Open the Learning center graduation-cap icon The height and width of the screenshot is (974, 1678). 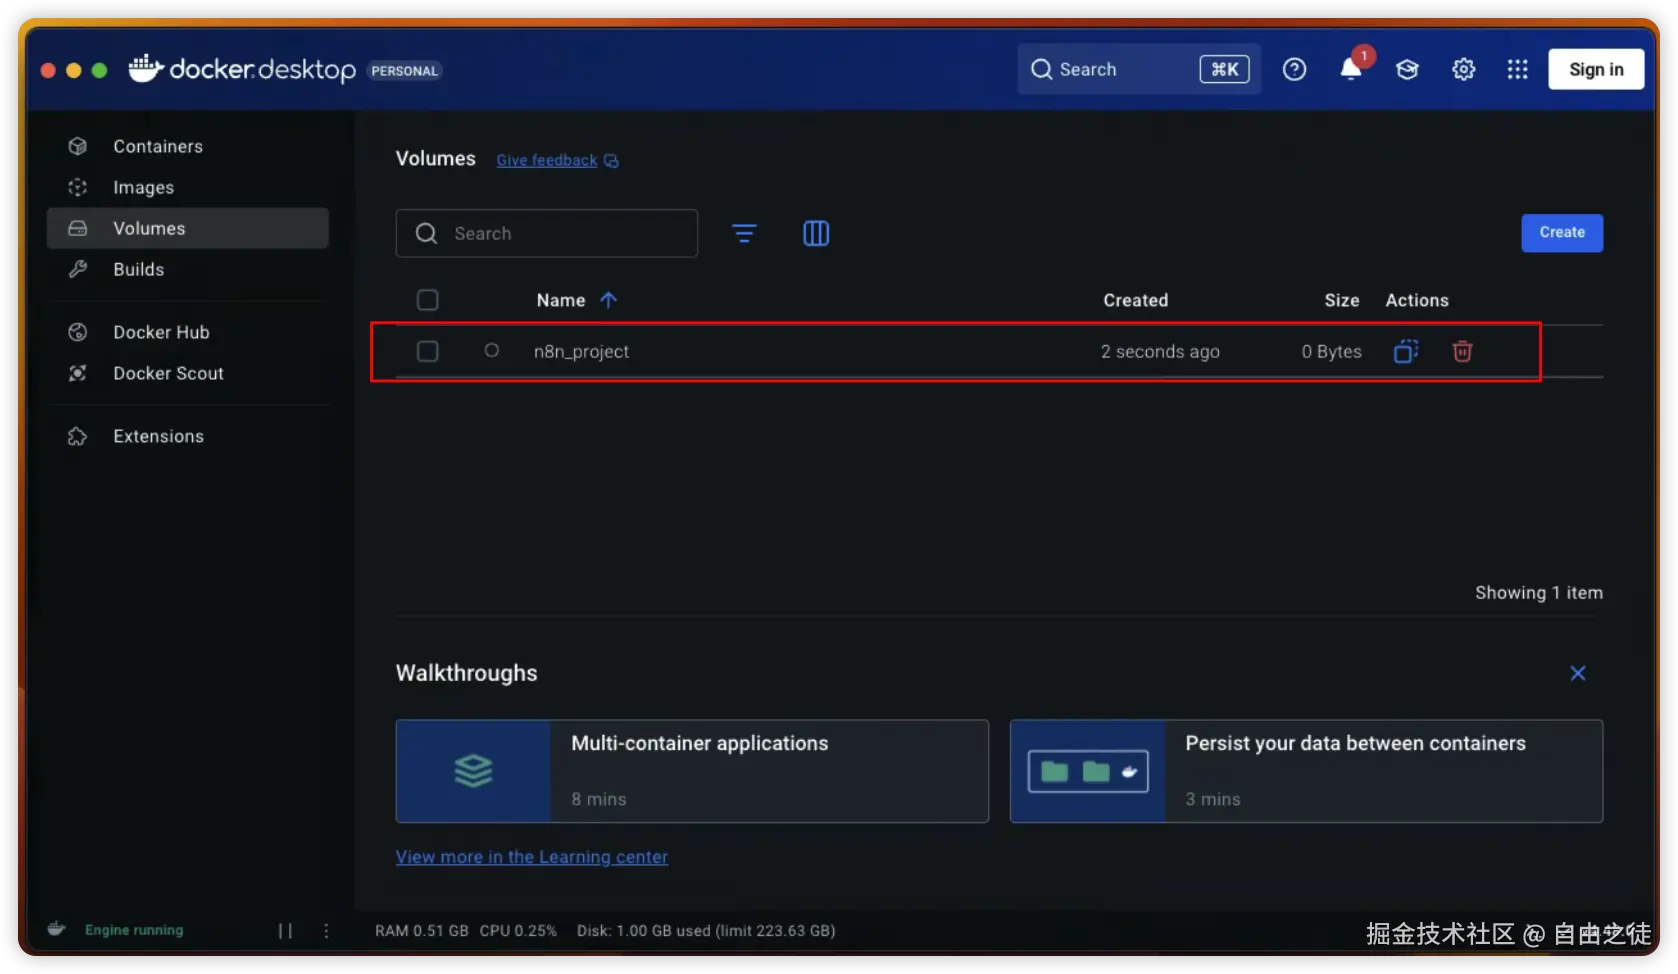pyautogui.click(x=1408, y=69)
